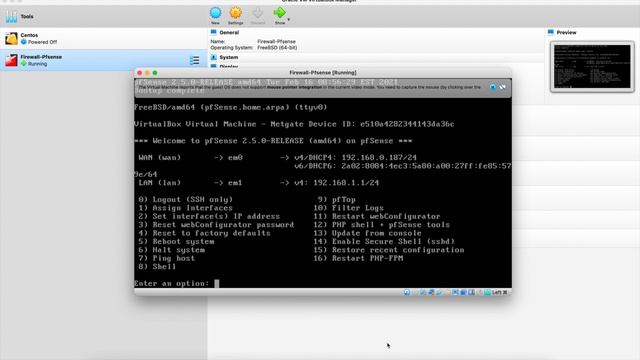Screen dimensions: 640x360
Task: Click the 'FreeBSD (64-bit)' operating system value
Action: [277, 48]
